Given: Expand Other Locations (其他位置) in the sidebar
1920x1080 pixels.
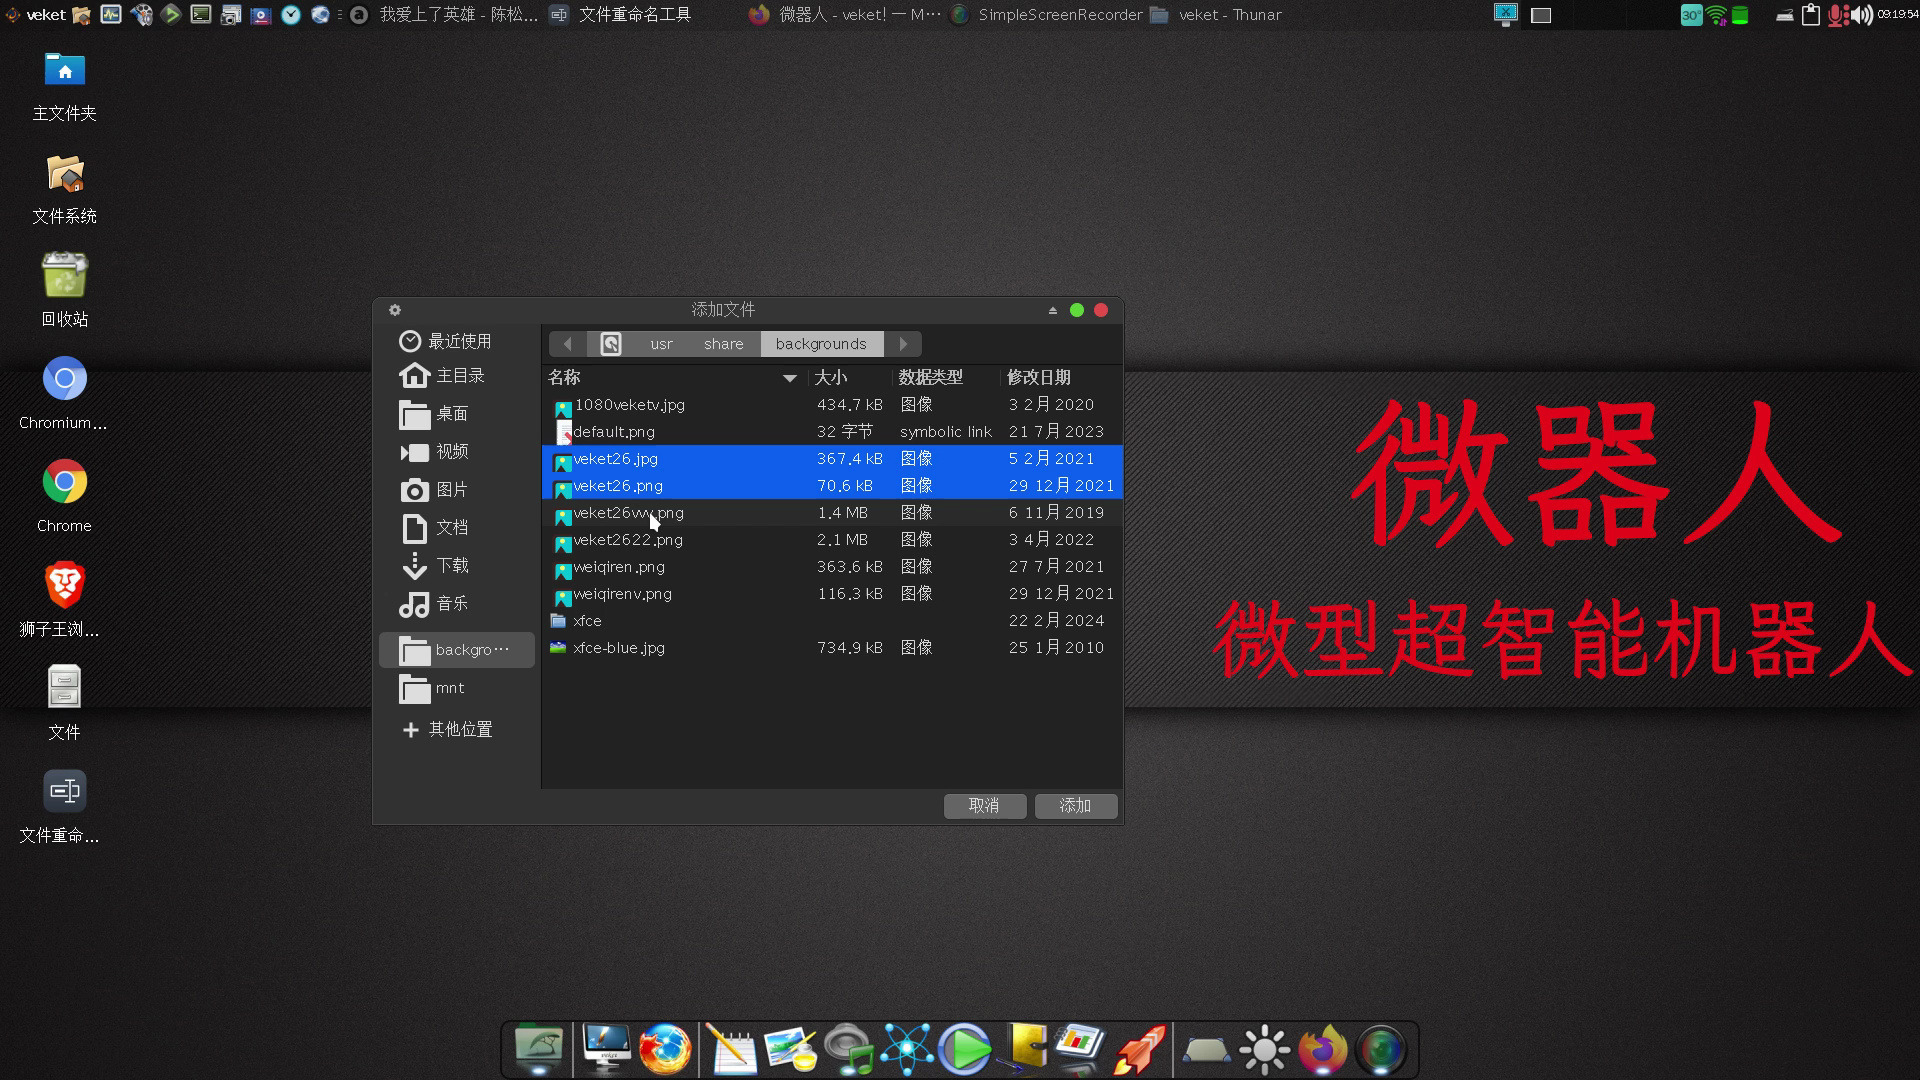Looking at the screenshot, I should [x=447, y=730].
